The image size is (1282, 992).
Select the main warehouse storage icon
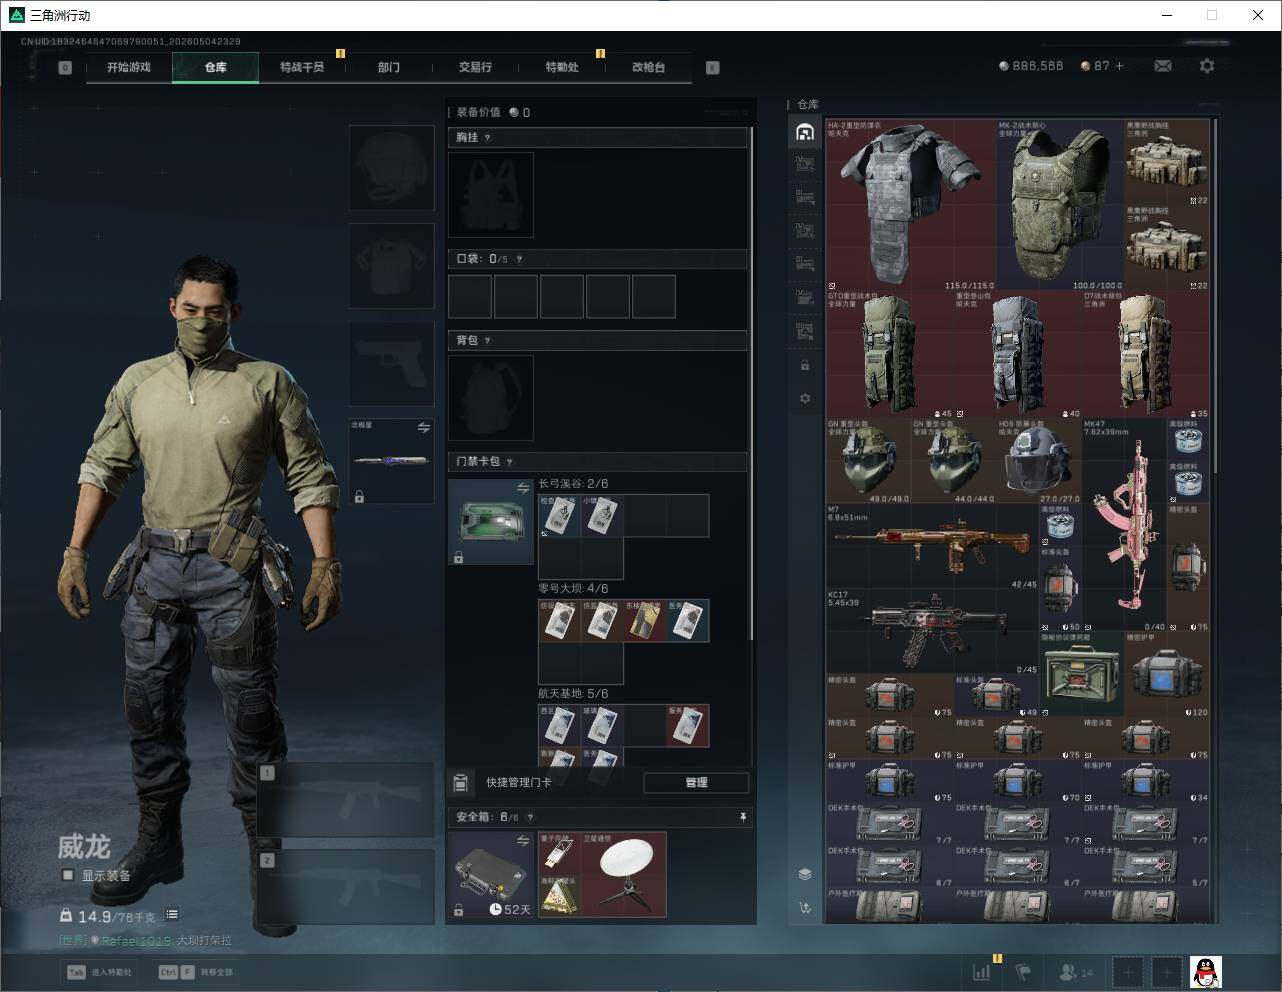coord(805,132)
